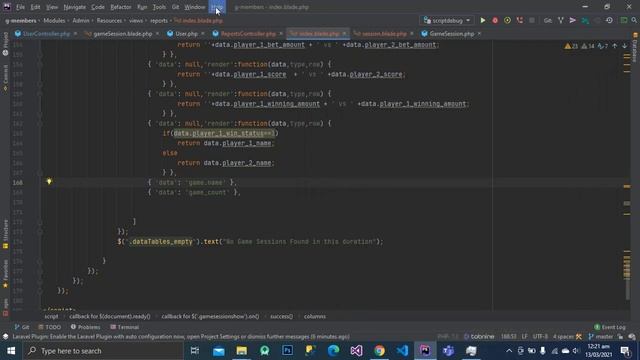Switch to the GameSession.php tab
Viewport: 640px width, 360px height.
pyautogui.click(x=451, y=34)
